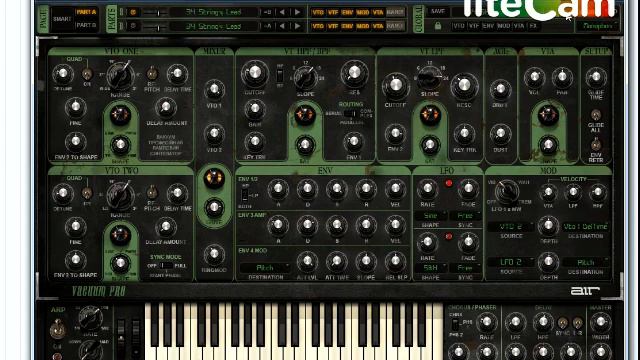Click the ENV 1/2 Attack knob
This screenshot has width=640, height=360.
278,189
